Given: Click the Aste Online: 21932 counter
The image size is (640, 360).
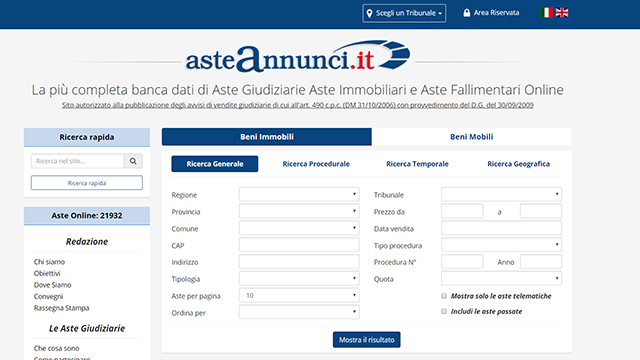Looking at the screenshot, I should point(87,216).
